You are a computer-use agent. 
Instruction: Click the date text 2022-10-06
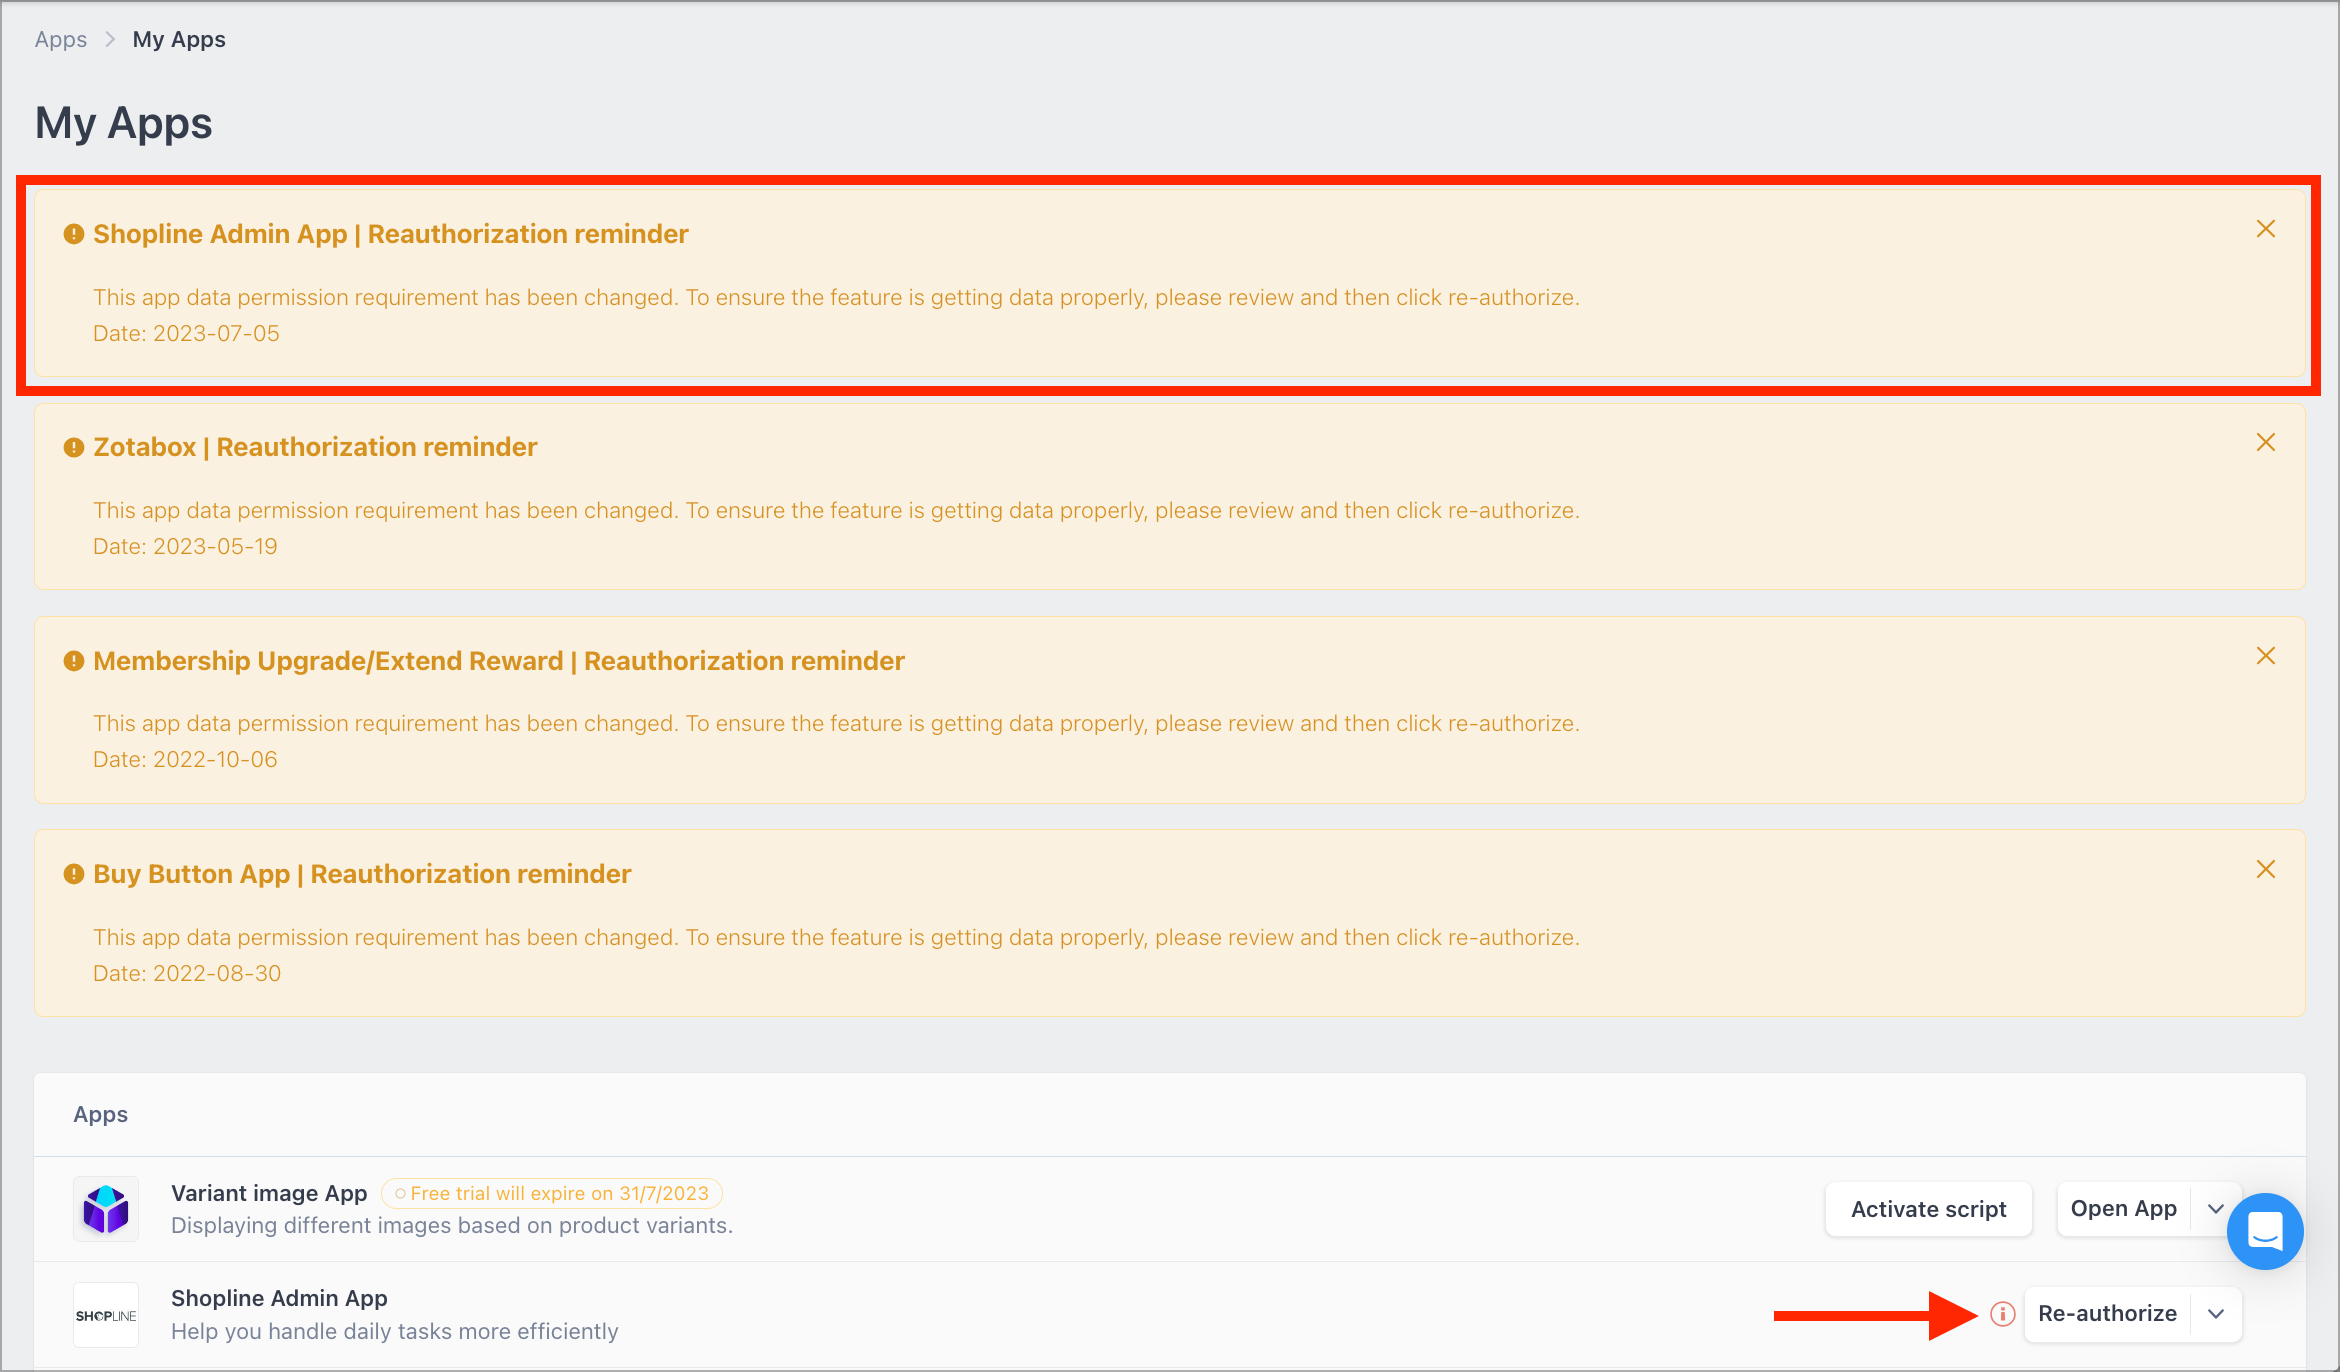coord(215,759)
